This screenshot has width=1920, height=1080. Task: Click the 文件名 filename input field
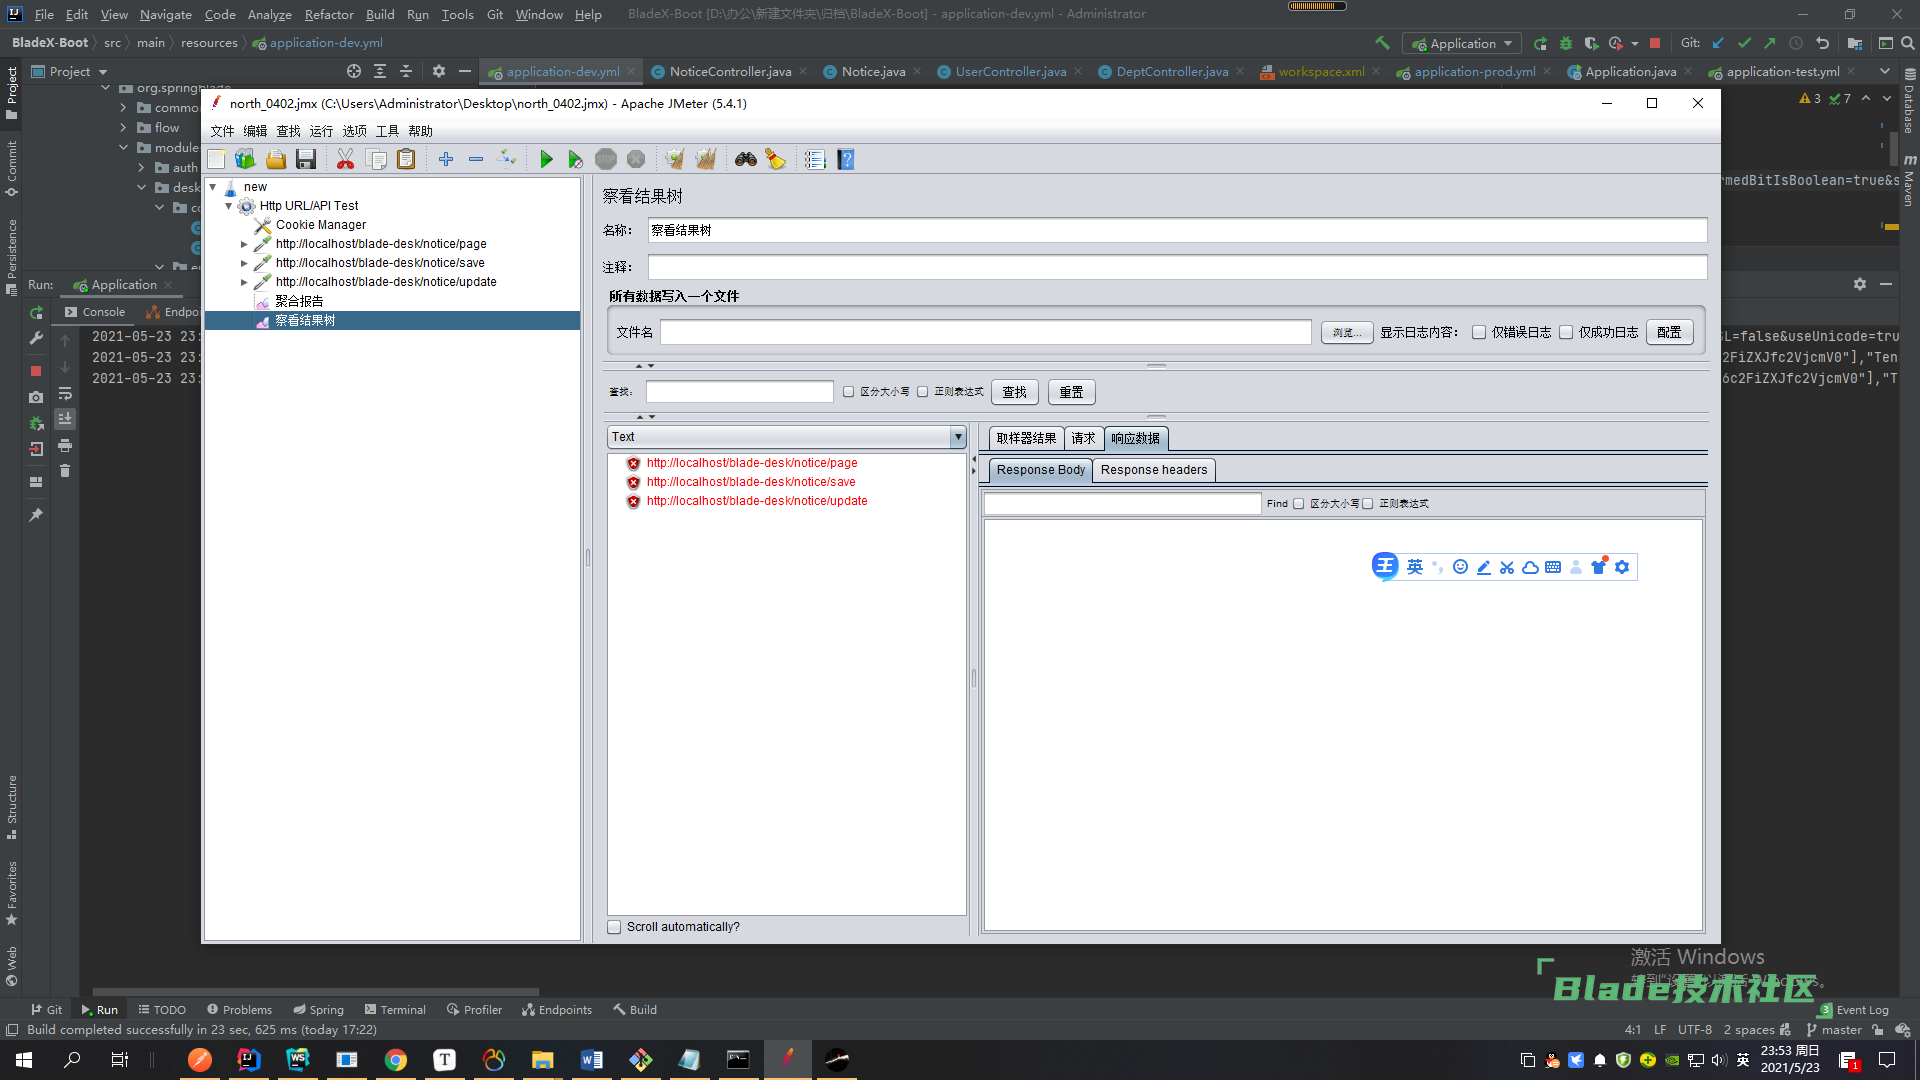(x=985, y=332)
